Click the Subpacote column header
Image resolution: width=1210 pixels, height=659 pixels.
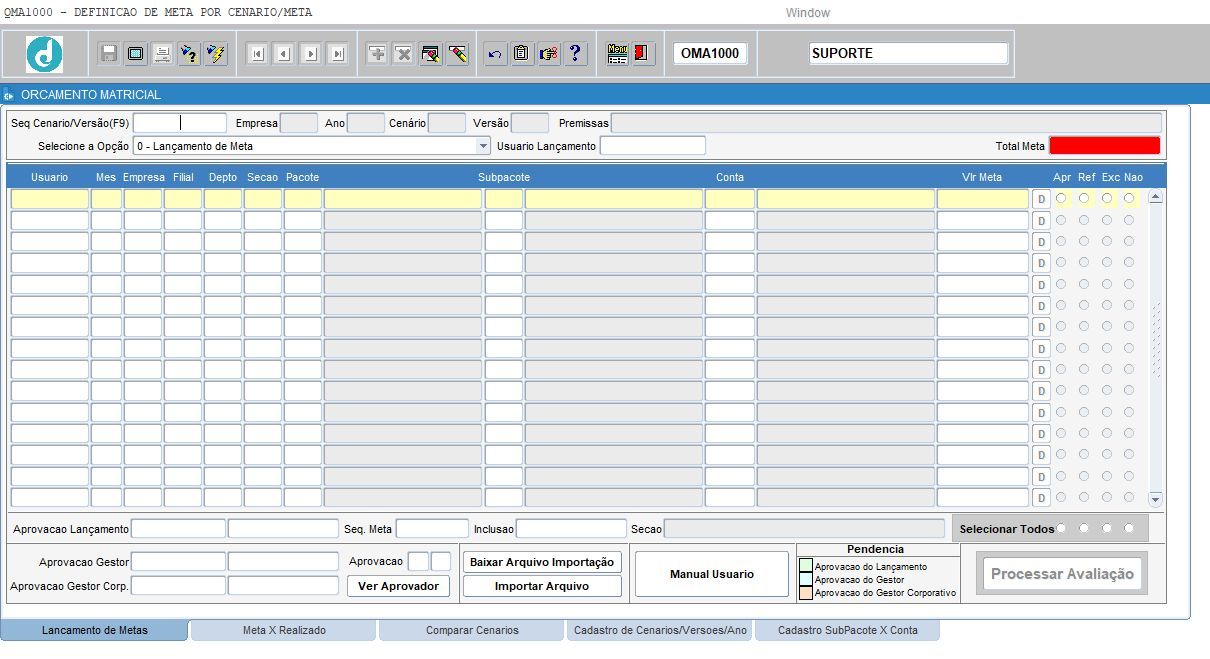coord(504,177)
